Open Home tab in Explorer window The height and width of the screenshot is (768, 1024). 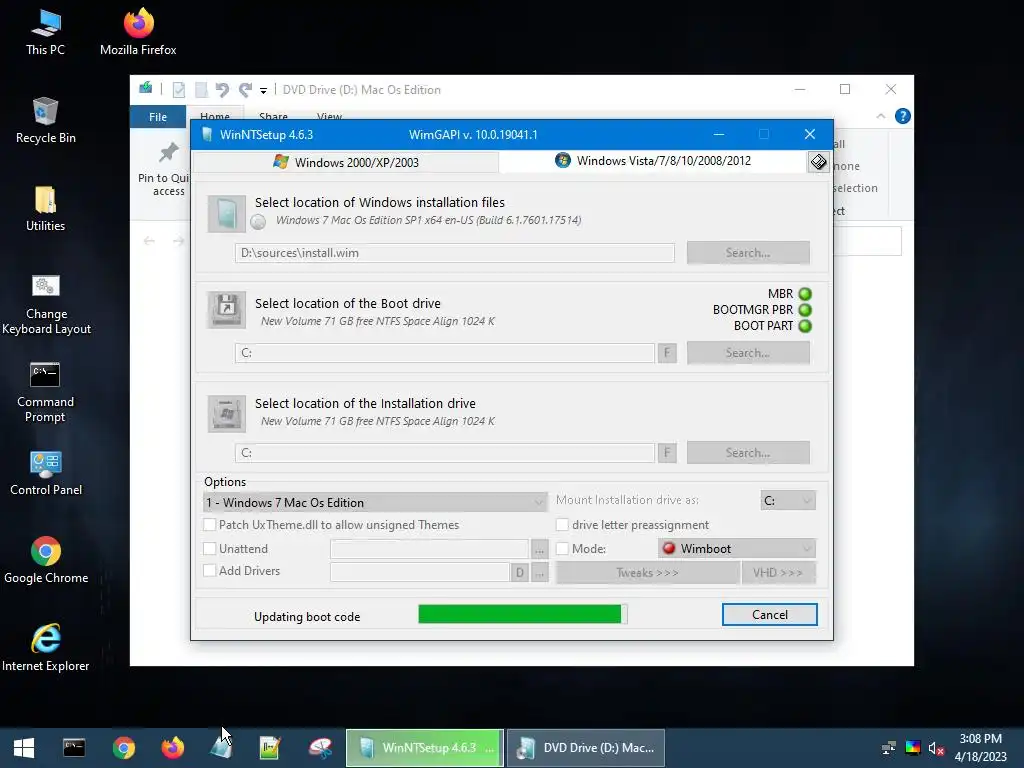(215, 116)
